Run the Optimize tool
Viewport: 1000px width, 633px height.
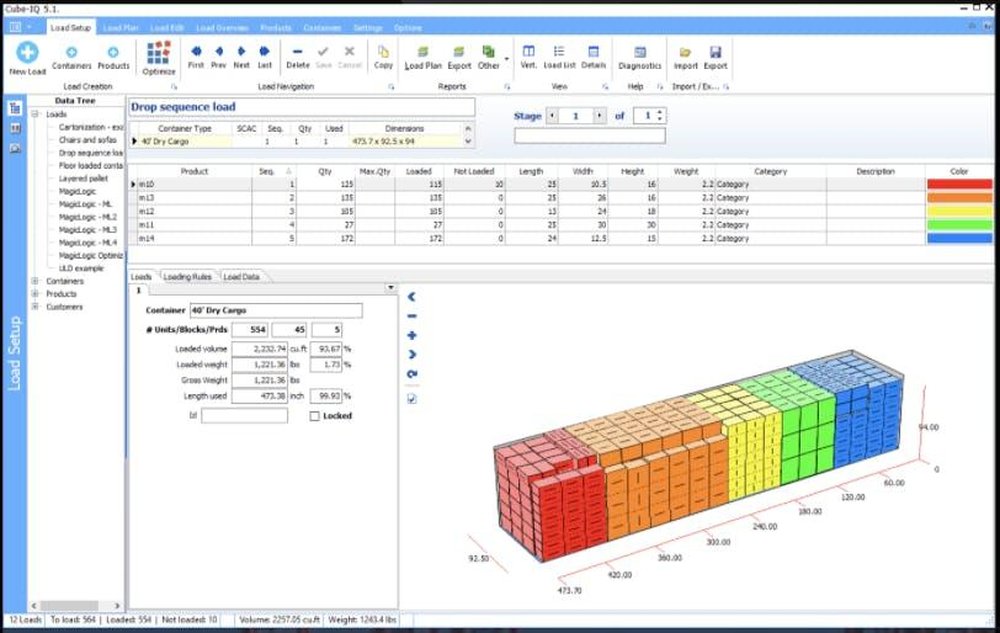(159, 57)
